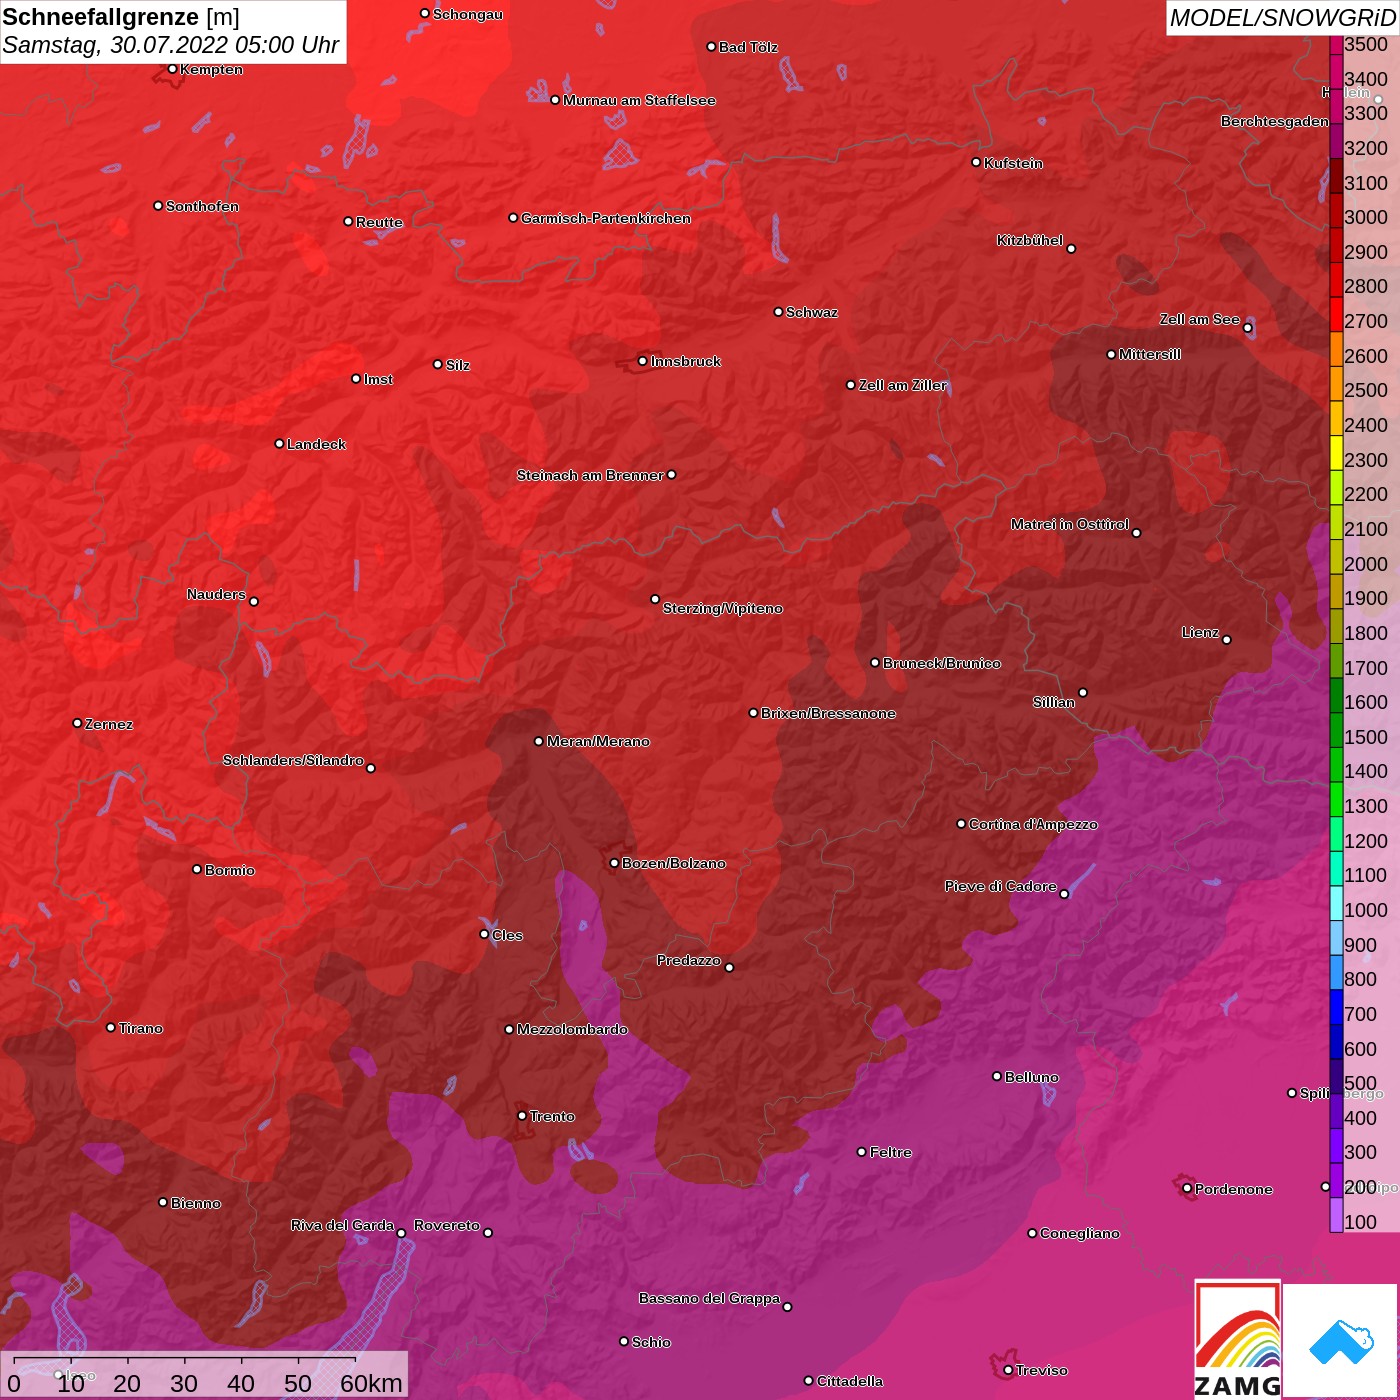Click the "Silz" town label

458,365
